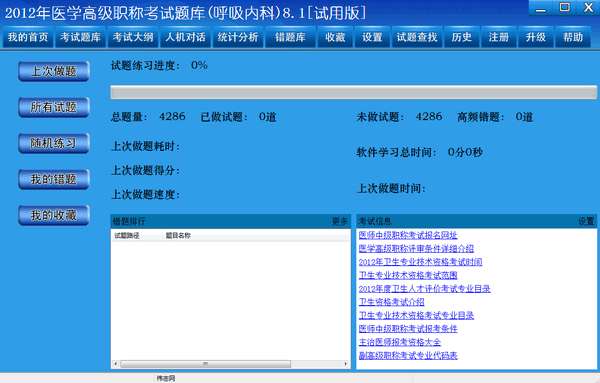
Task: Select 试题查找 in the top menu
Action: pos(417,37)
